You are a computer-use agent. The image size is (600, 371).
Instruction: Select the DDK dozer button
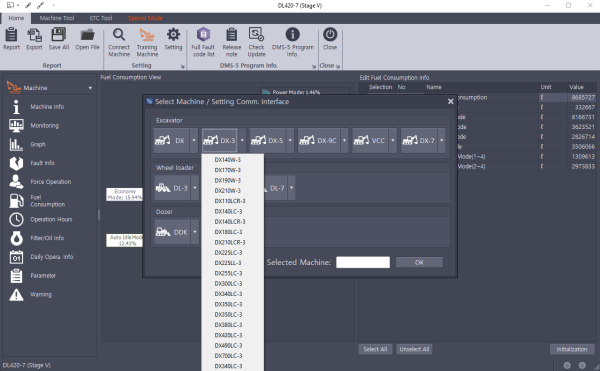[x=172, y=232]
